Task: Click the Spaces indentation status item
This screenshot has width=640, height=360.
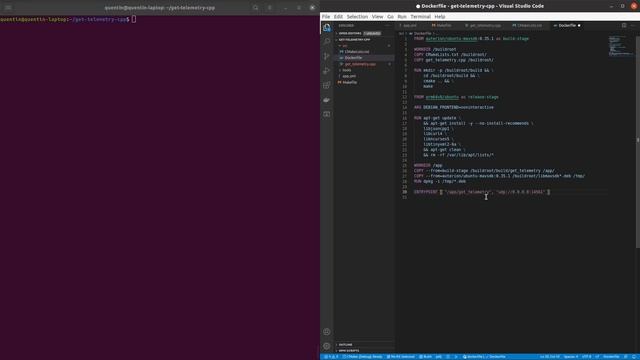Action: click(571, 357)
